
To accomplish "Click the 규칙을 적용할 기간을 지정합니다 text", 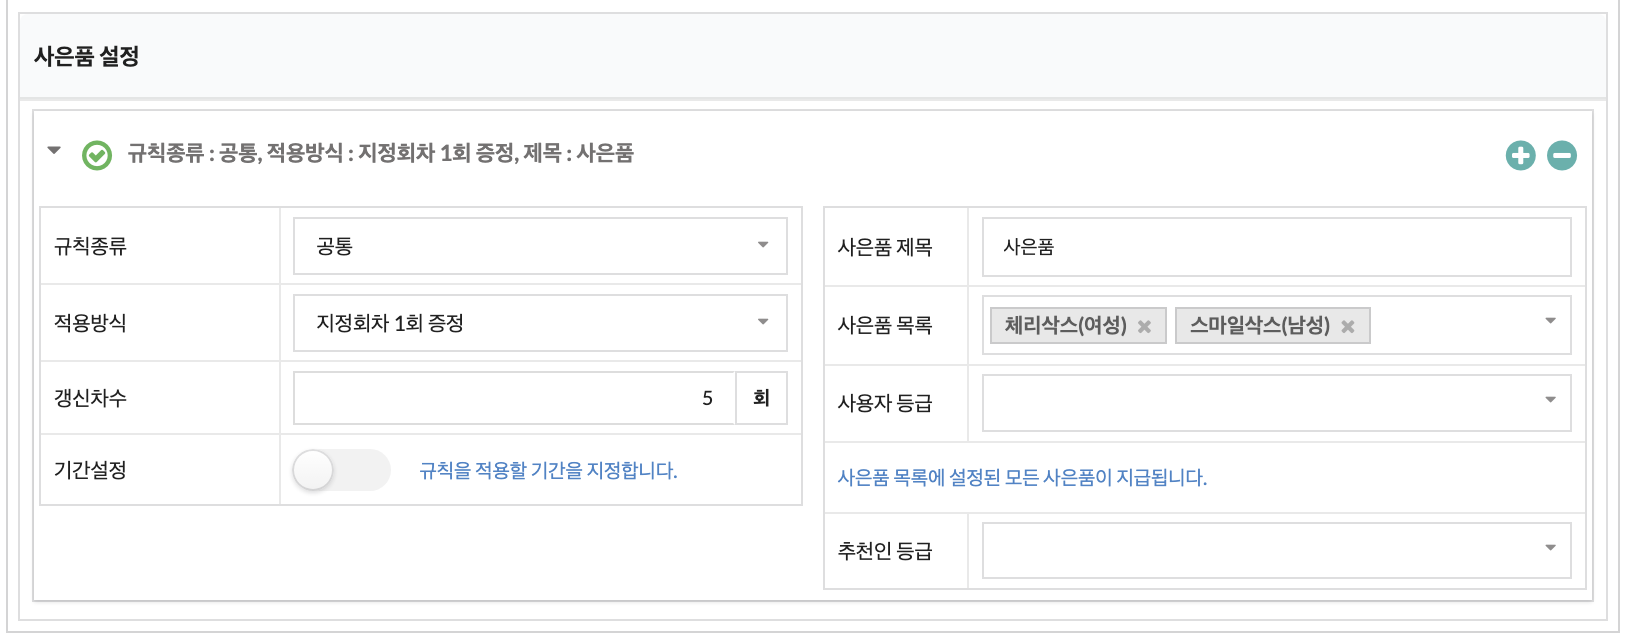I will coord(548,470).
